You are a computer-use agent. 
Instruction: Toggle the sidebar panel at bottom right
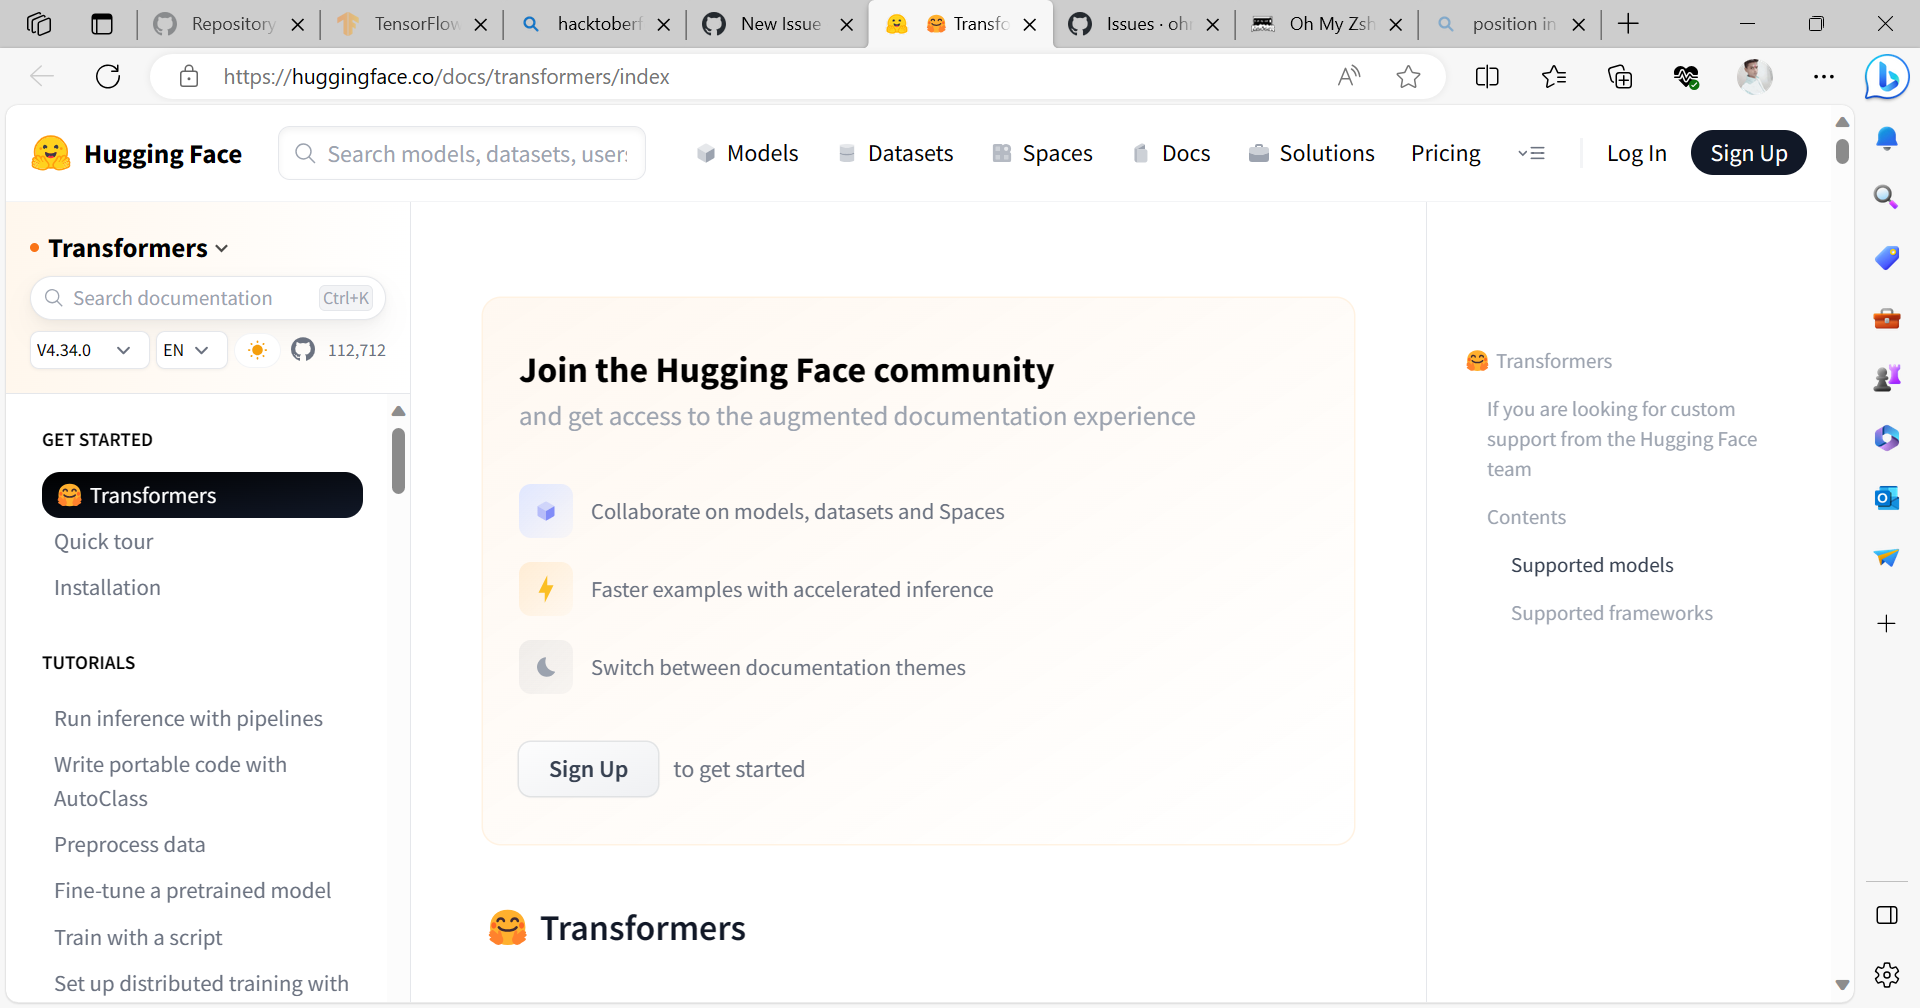click(x=1886, y=914)
